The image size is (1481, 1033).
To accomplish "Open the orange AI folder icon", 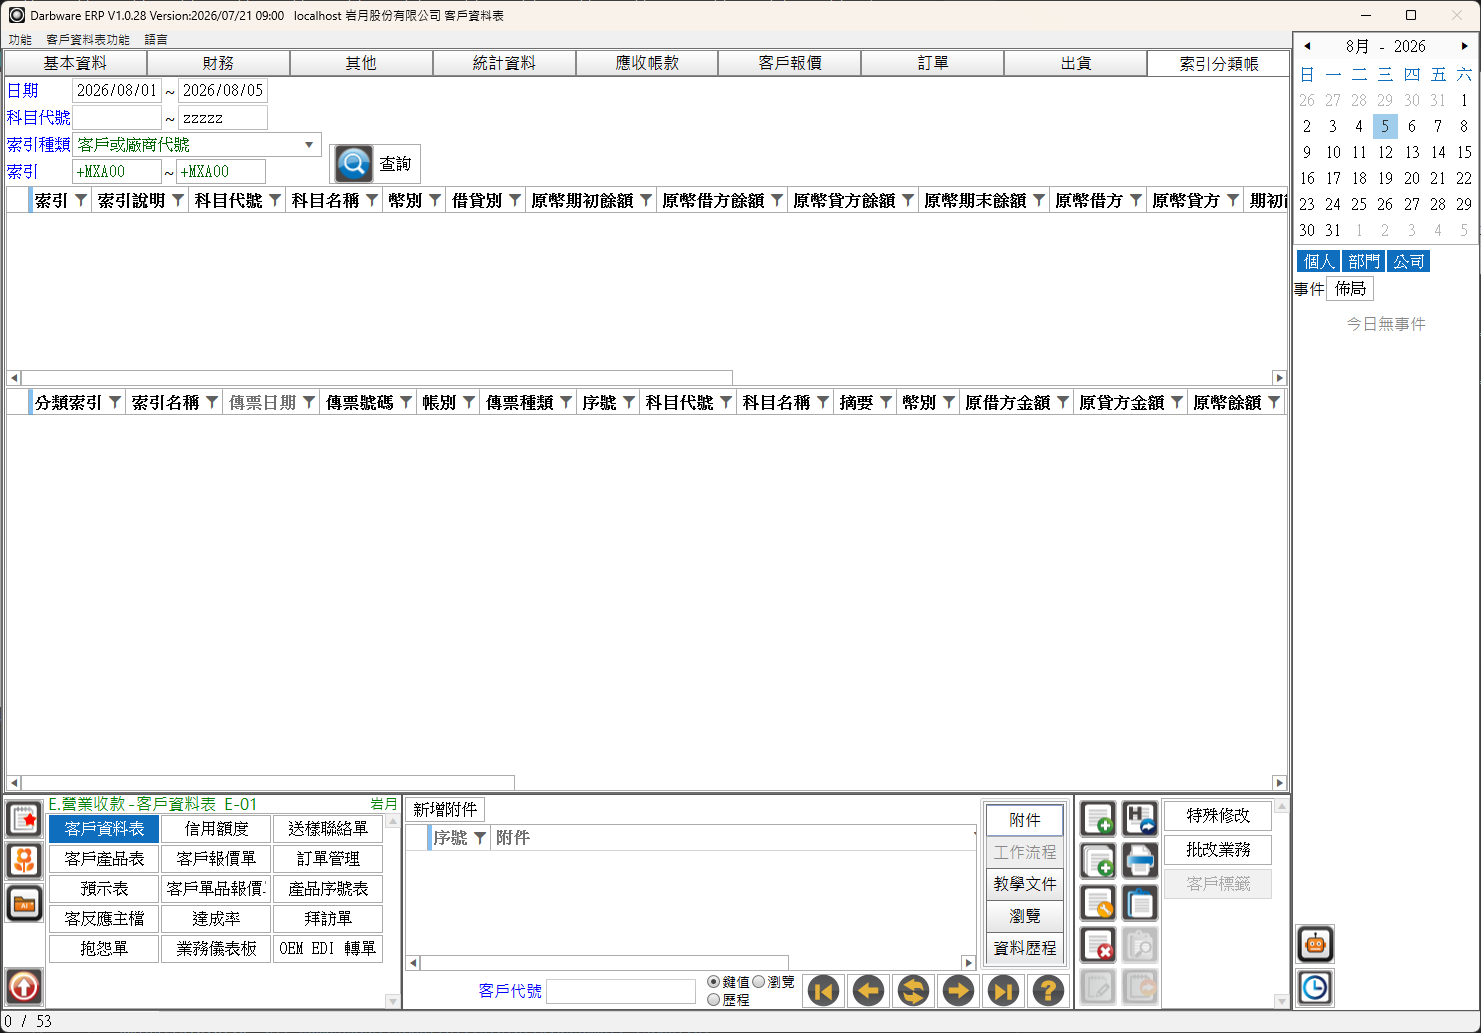I will tap(24, 904).
